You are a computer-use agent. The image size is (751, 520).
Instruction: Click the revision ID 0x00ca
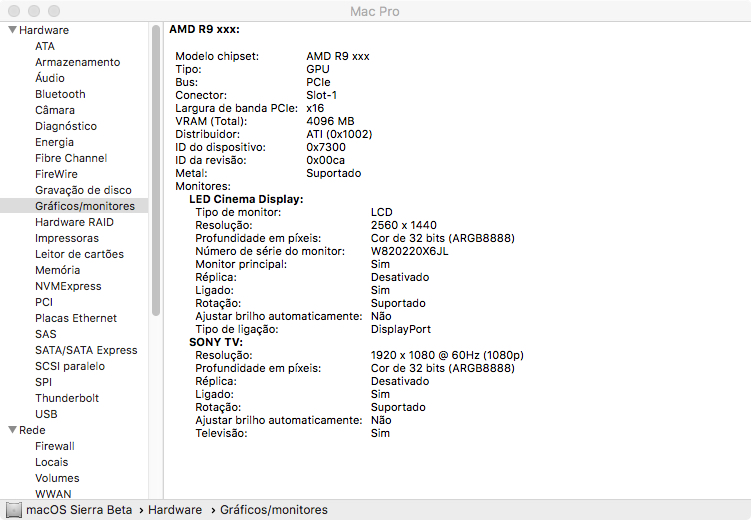[326, 160]
